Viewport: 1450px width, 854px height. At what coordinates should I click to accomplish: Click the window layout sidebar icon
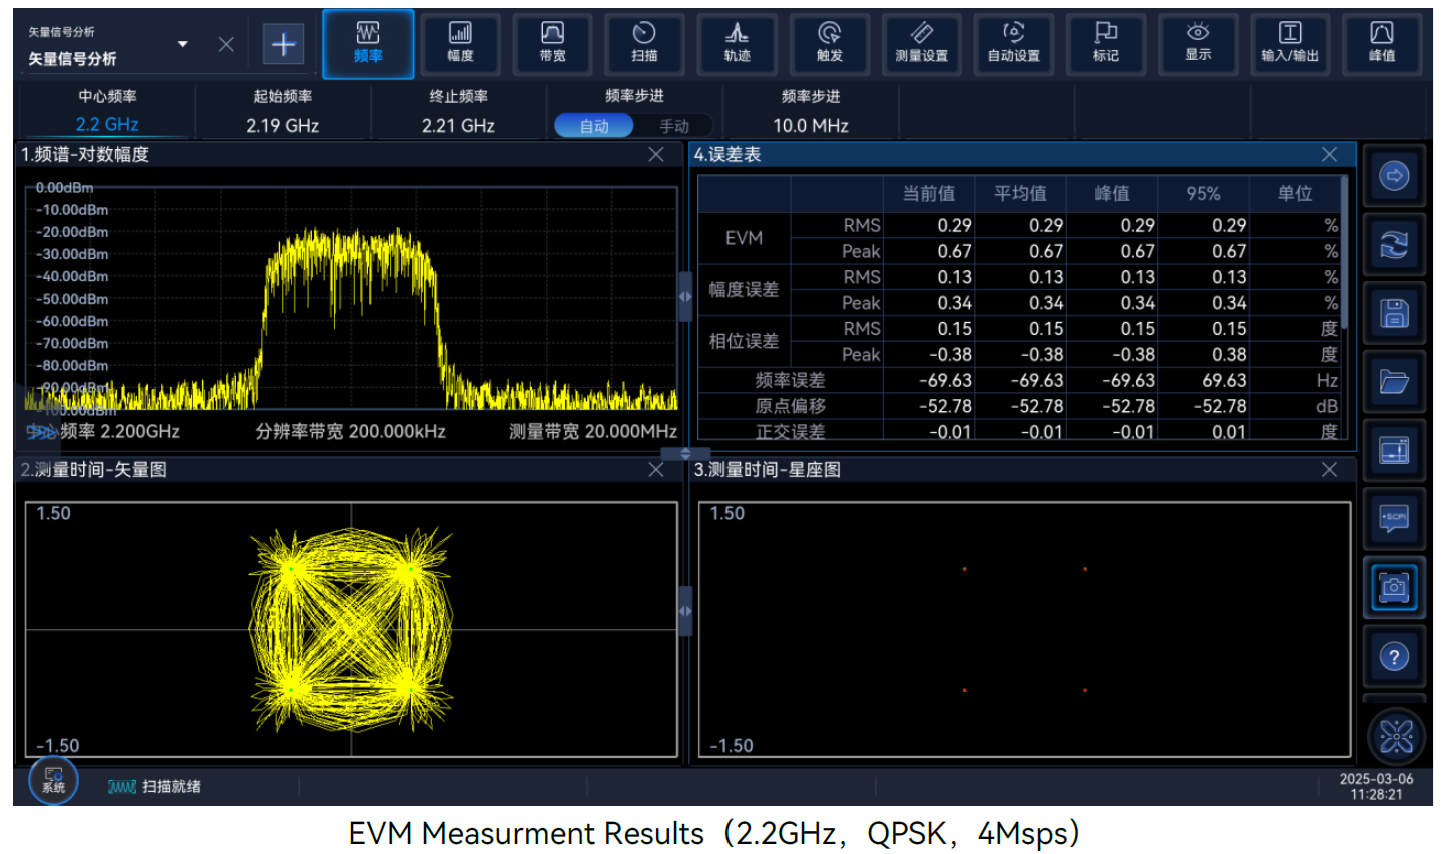coord(1394,451)
